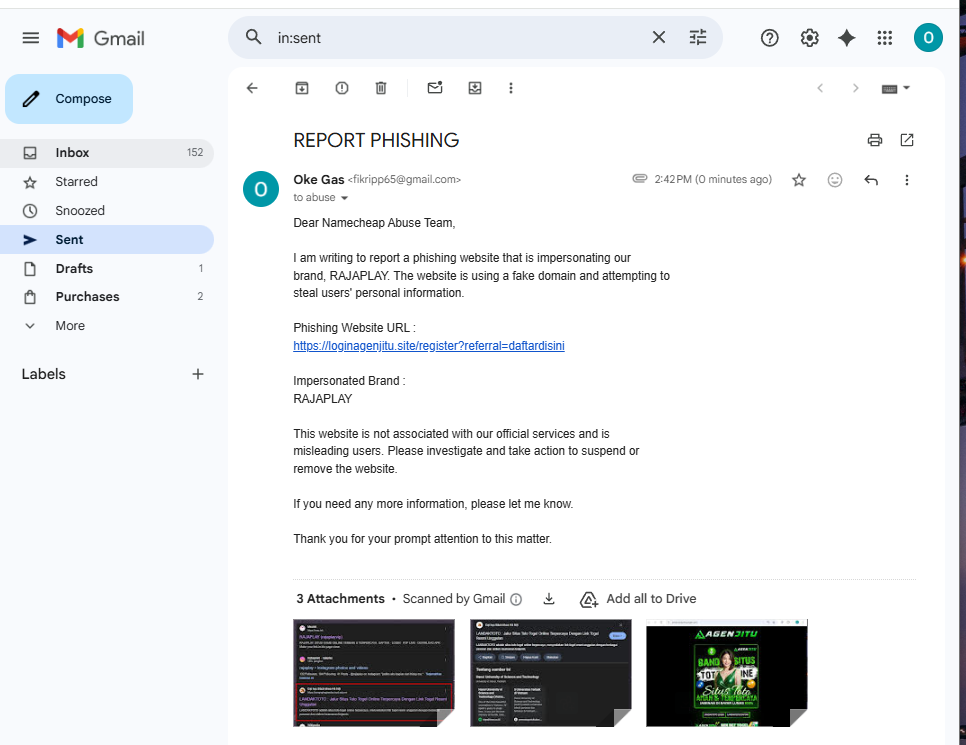Go to the older message arrow

pos(855,88)
